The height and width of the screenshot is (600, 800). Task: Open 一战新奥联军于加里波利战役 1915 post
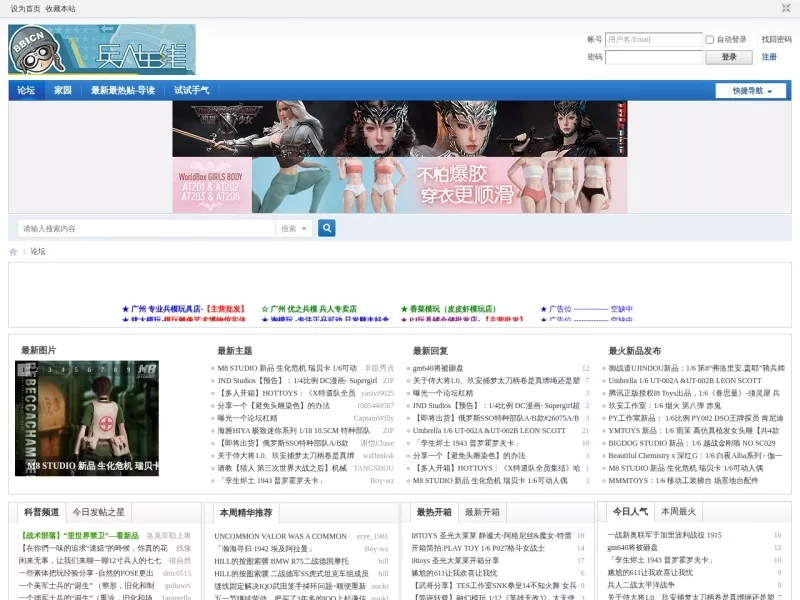(x=665, y=535)
